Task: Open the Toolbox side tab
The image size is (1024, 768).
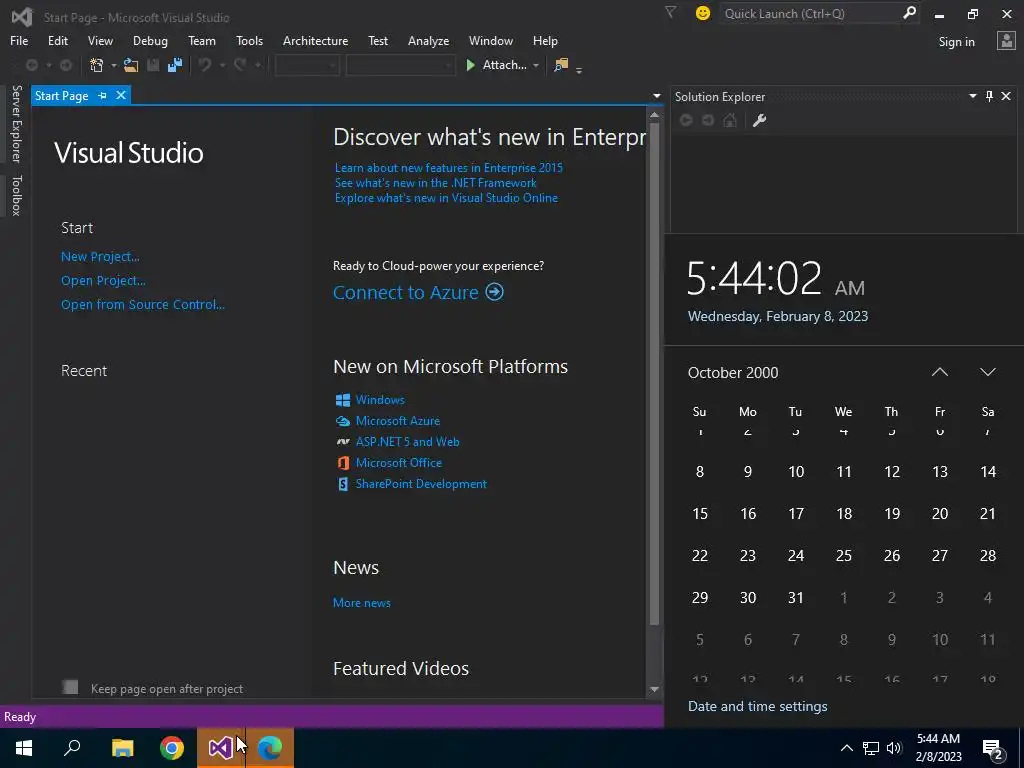Action: (16, 195)
